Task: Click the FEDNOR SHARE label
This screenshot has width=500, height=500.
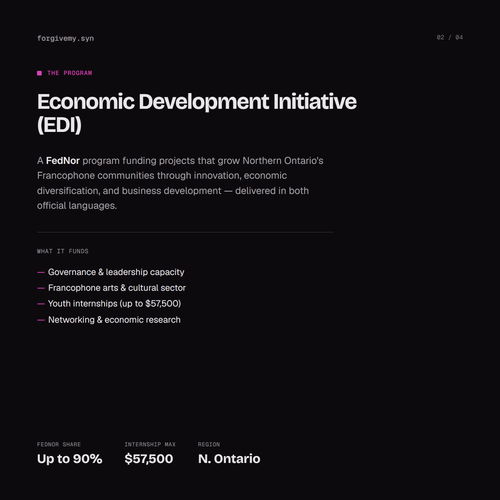Action: pos(59,445)
